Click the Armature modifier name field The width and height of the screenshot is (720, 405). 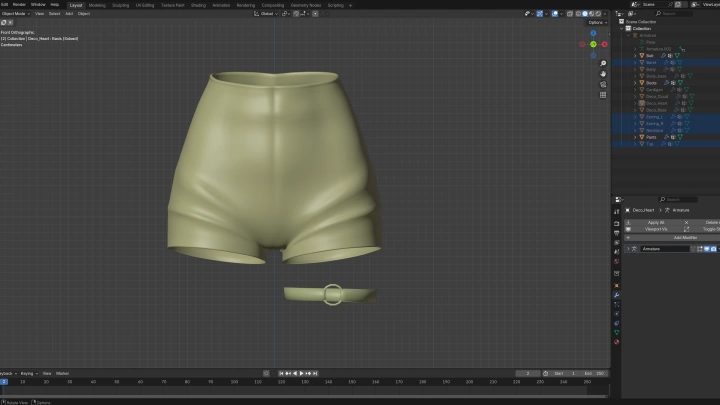[665, 249]
